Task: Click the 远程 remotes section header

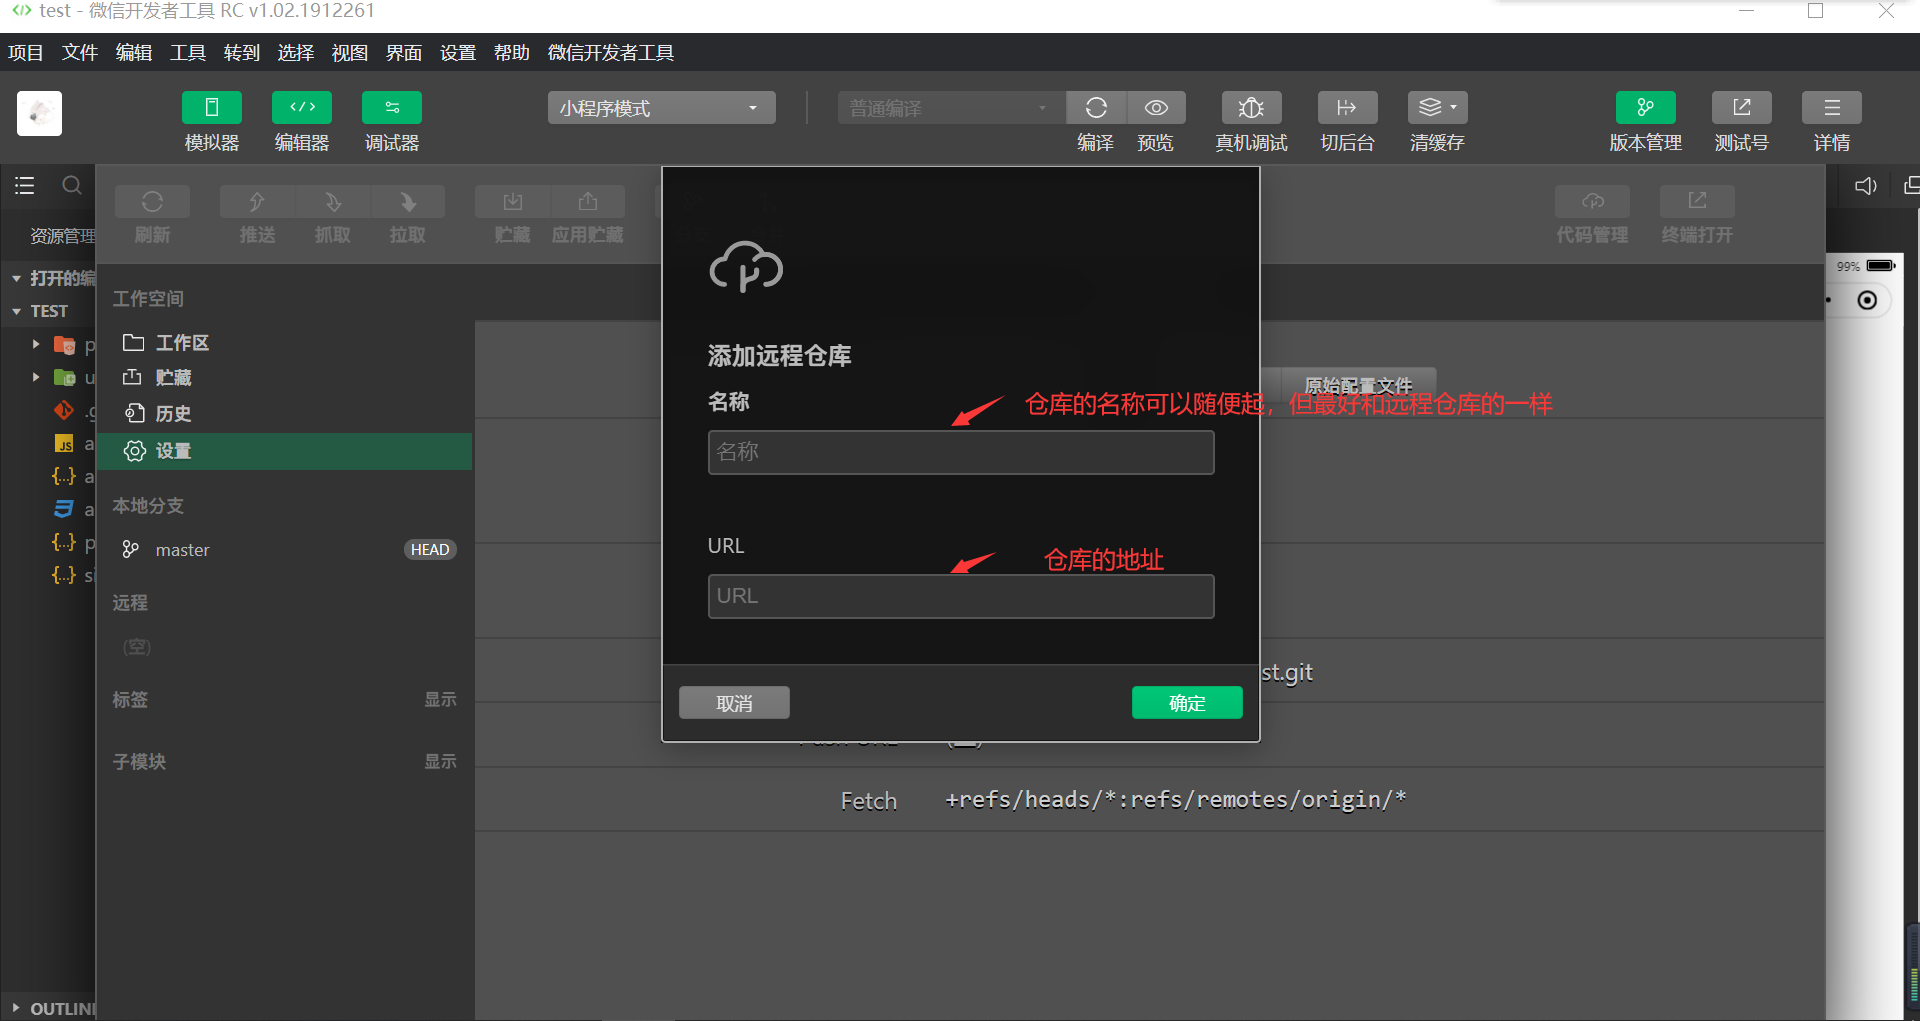Action: click(130, 602)
